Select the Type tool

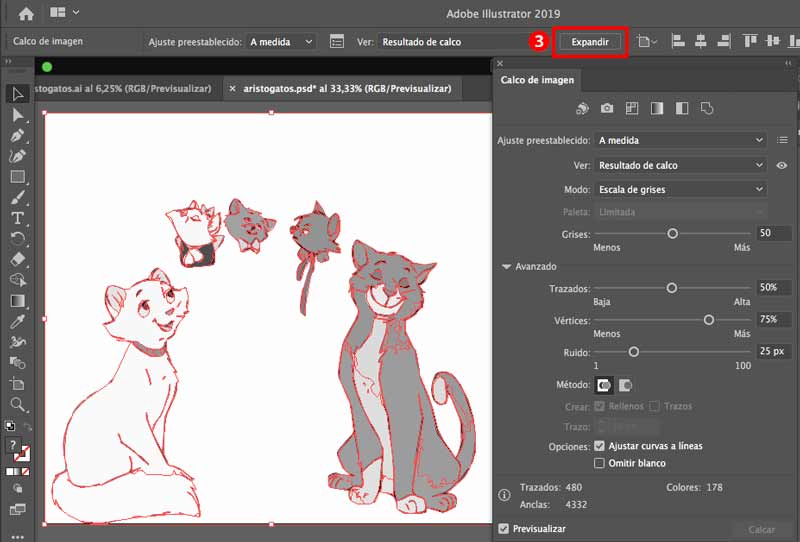click(17, 218)
